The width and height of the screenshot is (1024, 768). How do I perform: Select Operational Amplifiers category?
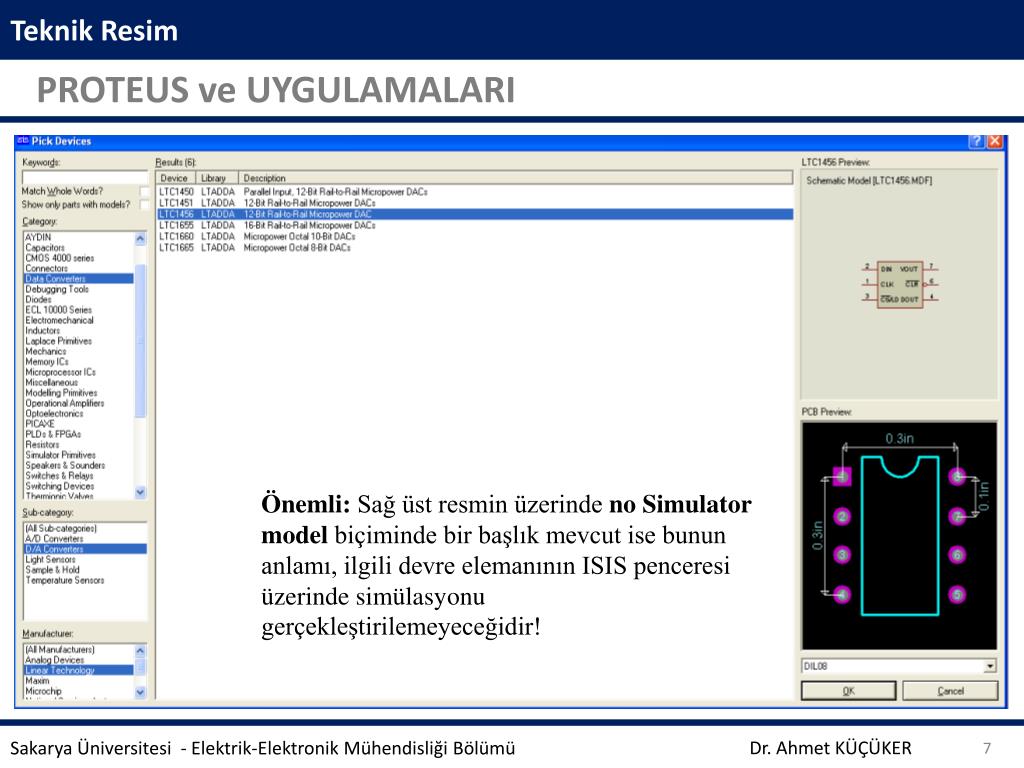pos(78,403)
